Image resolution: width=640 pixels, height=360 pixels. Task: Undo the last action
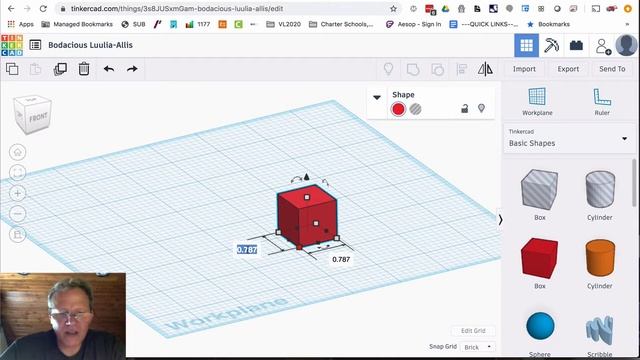pyautogui.click(x=109, y=69)
